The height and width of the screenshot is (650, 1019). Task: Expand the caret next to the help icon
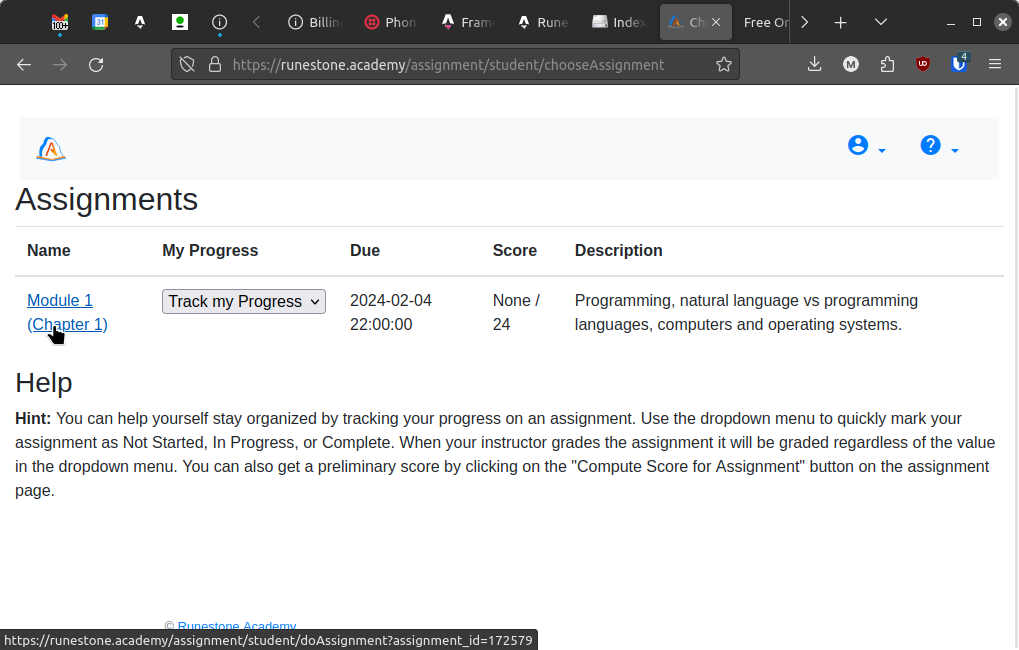click(x=953, y=150)
